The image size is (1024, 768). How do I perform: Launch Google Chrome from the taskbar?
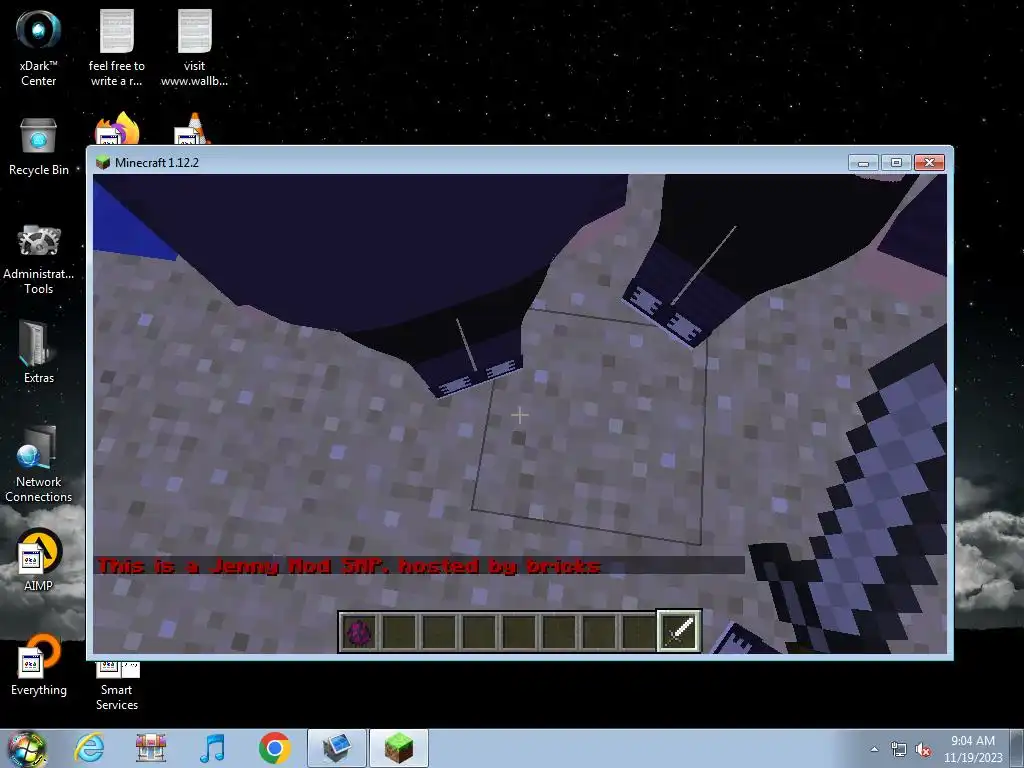[x=274, y=748]
